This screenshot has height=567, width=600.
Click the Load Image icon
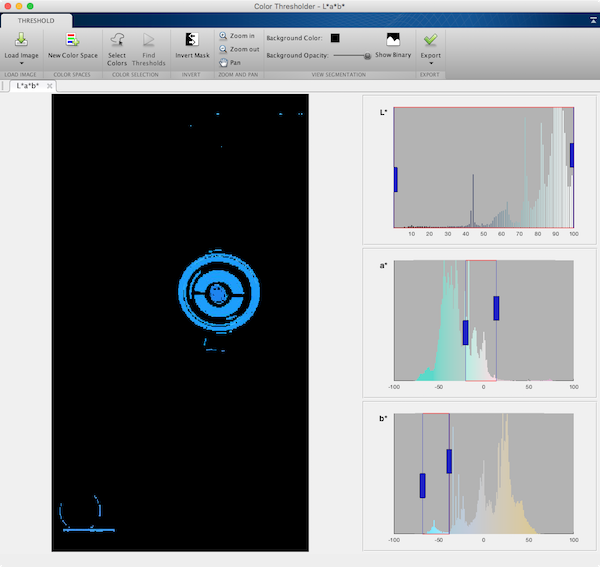pos(21,40)
